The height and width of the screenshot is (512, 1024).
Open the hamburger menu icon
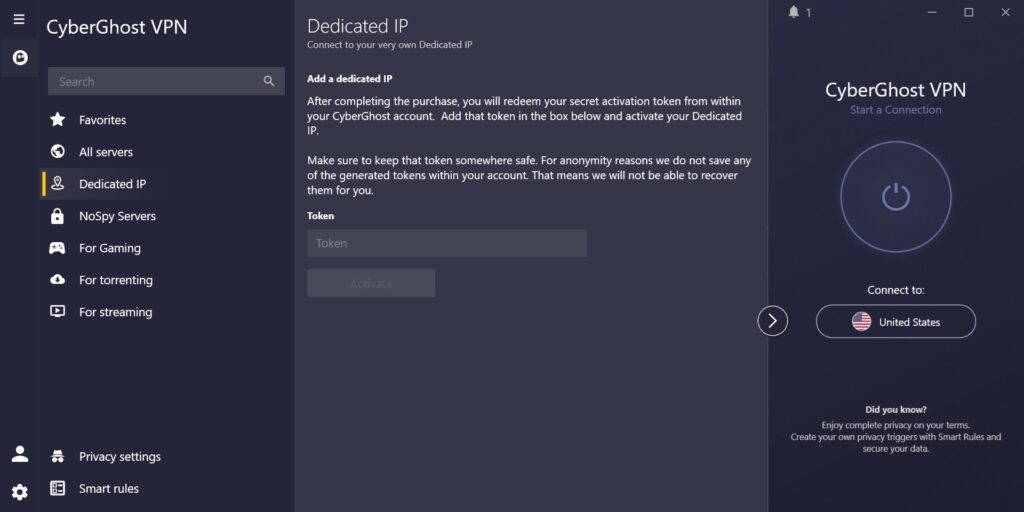[x=19, y=19]
